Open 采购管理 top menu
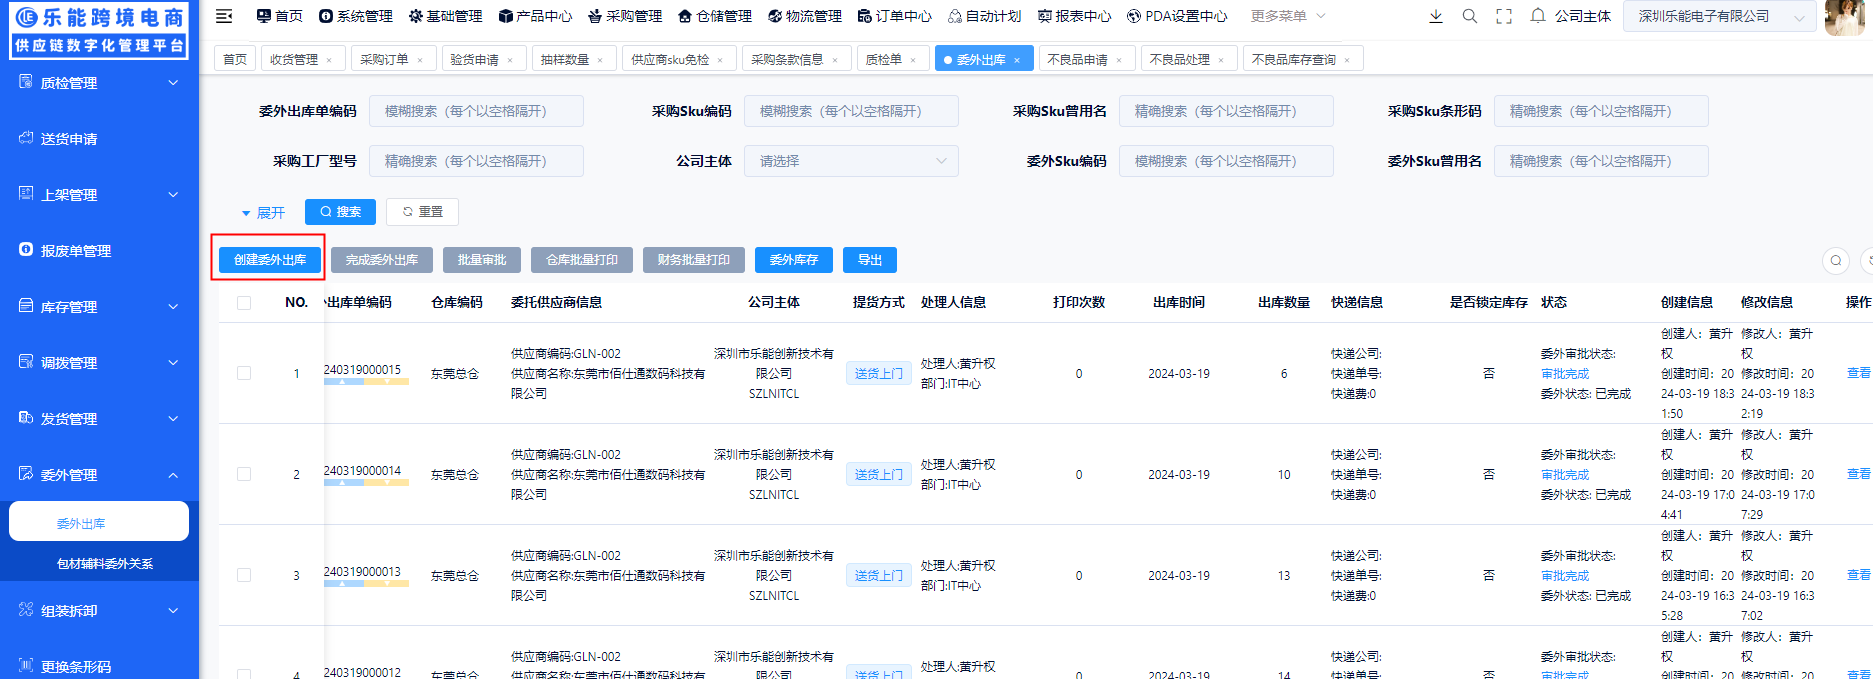Image resolution: width=1873 pixels, height=679 pixels. [625, 16]
